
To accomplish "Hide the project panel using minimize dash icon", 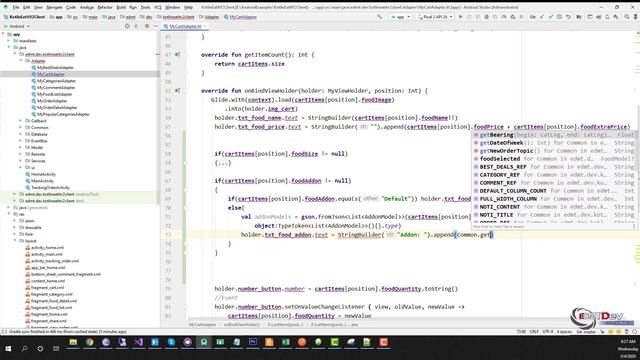I will (156, 26).
